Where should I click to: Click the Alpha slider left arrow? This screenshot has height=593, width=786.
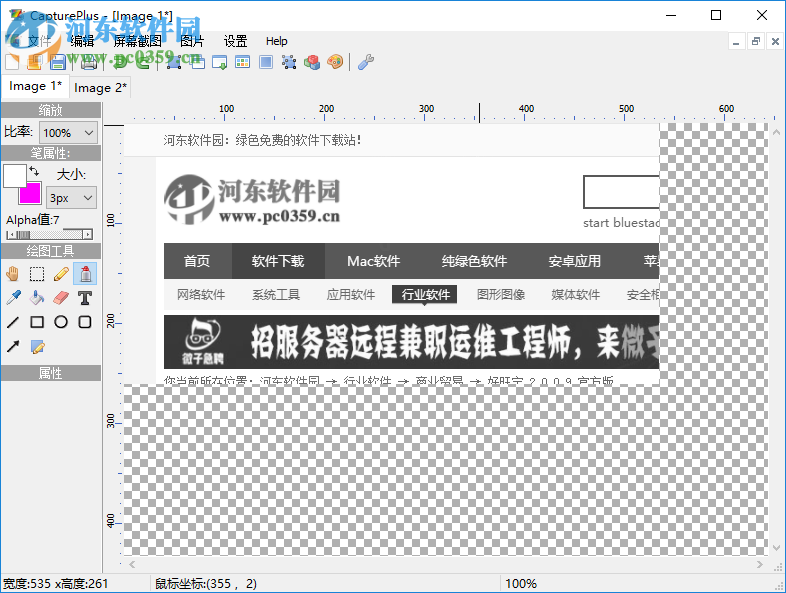pyautogui.click(x=11, y=235)
